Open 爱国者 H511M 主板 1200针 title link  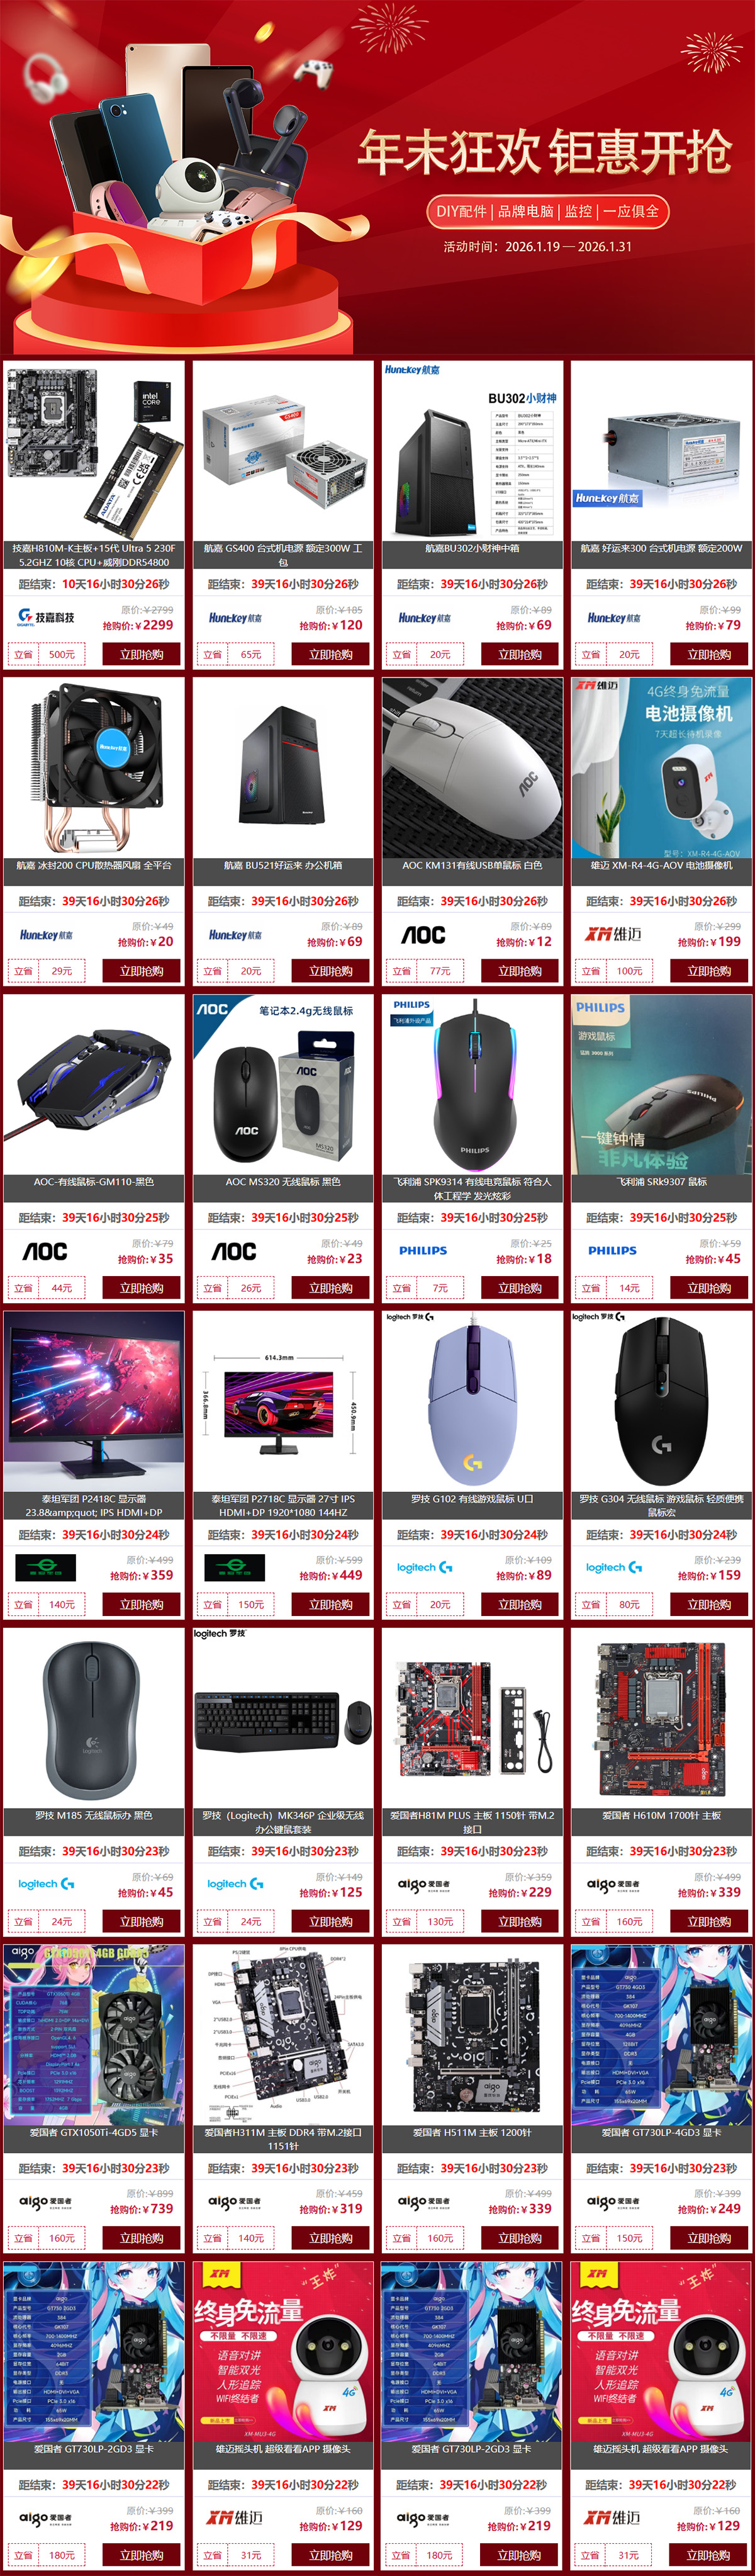coord(472,2132)
